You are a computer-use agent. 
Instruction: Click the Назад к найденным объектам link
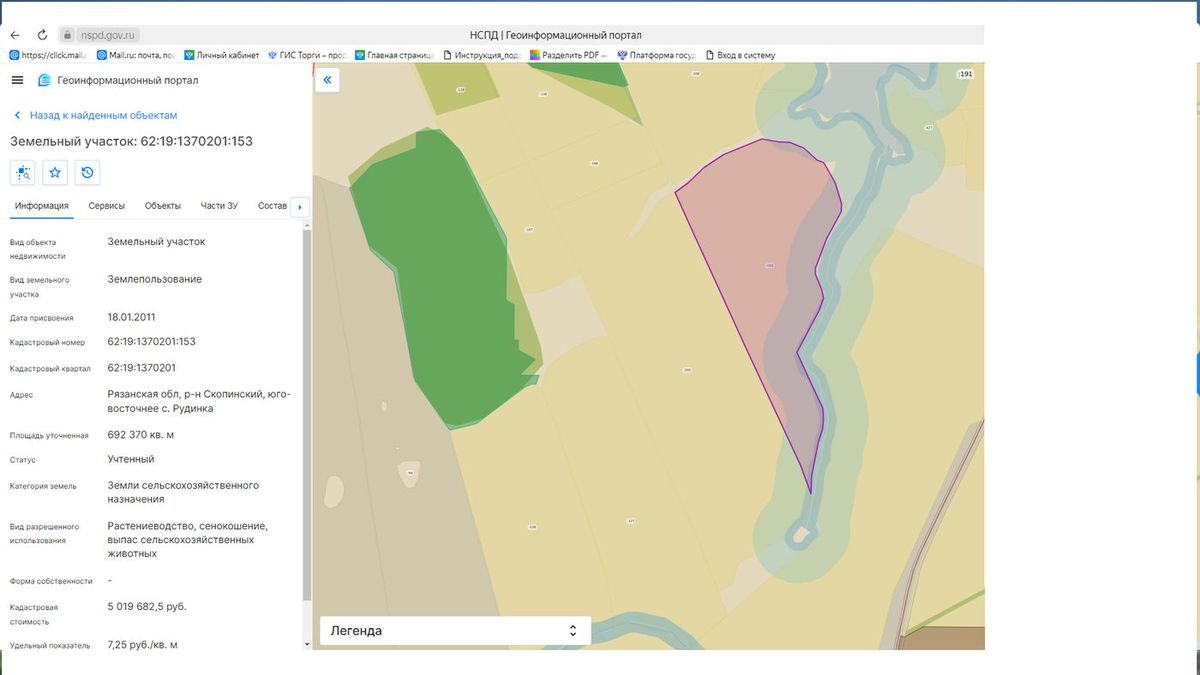coord(103,116)
